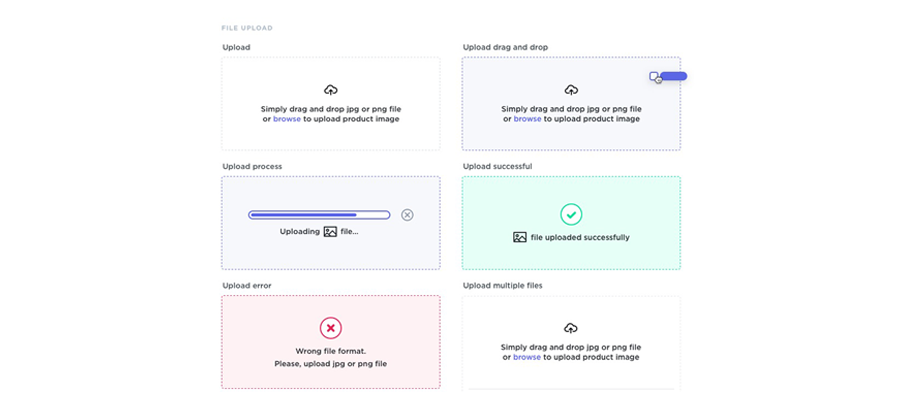Click cloud icon in Upload drag and drop box

(571, 90)
